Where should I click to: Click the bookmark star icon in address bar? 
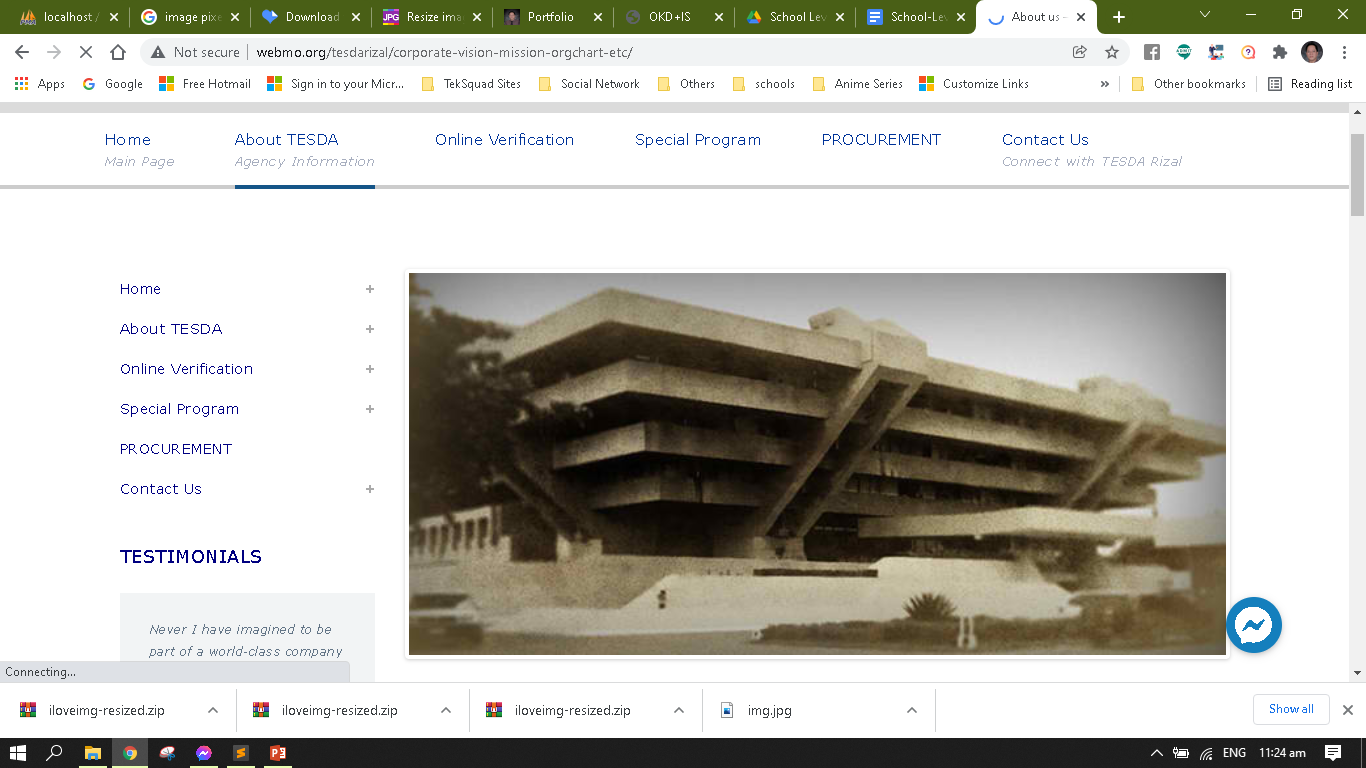click(1111, 52)
